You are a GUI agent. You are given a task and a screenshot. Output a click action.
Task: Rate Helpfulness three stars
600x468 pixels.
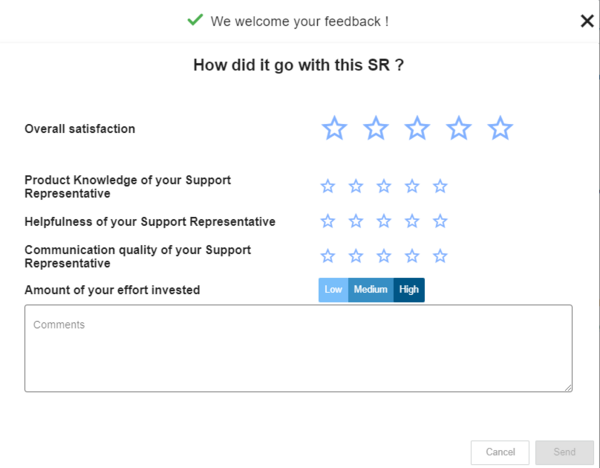[384, 221]
